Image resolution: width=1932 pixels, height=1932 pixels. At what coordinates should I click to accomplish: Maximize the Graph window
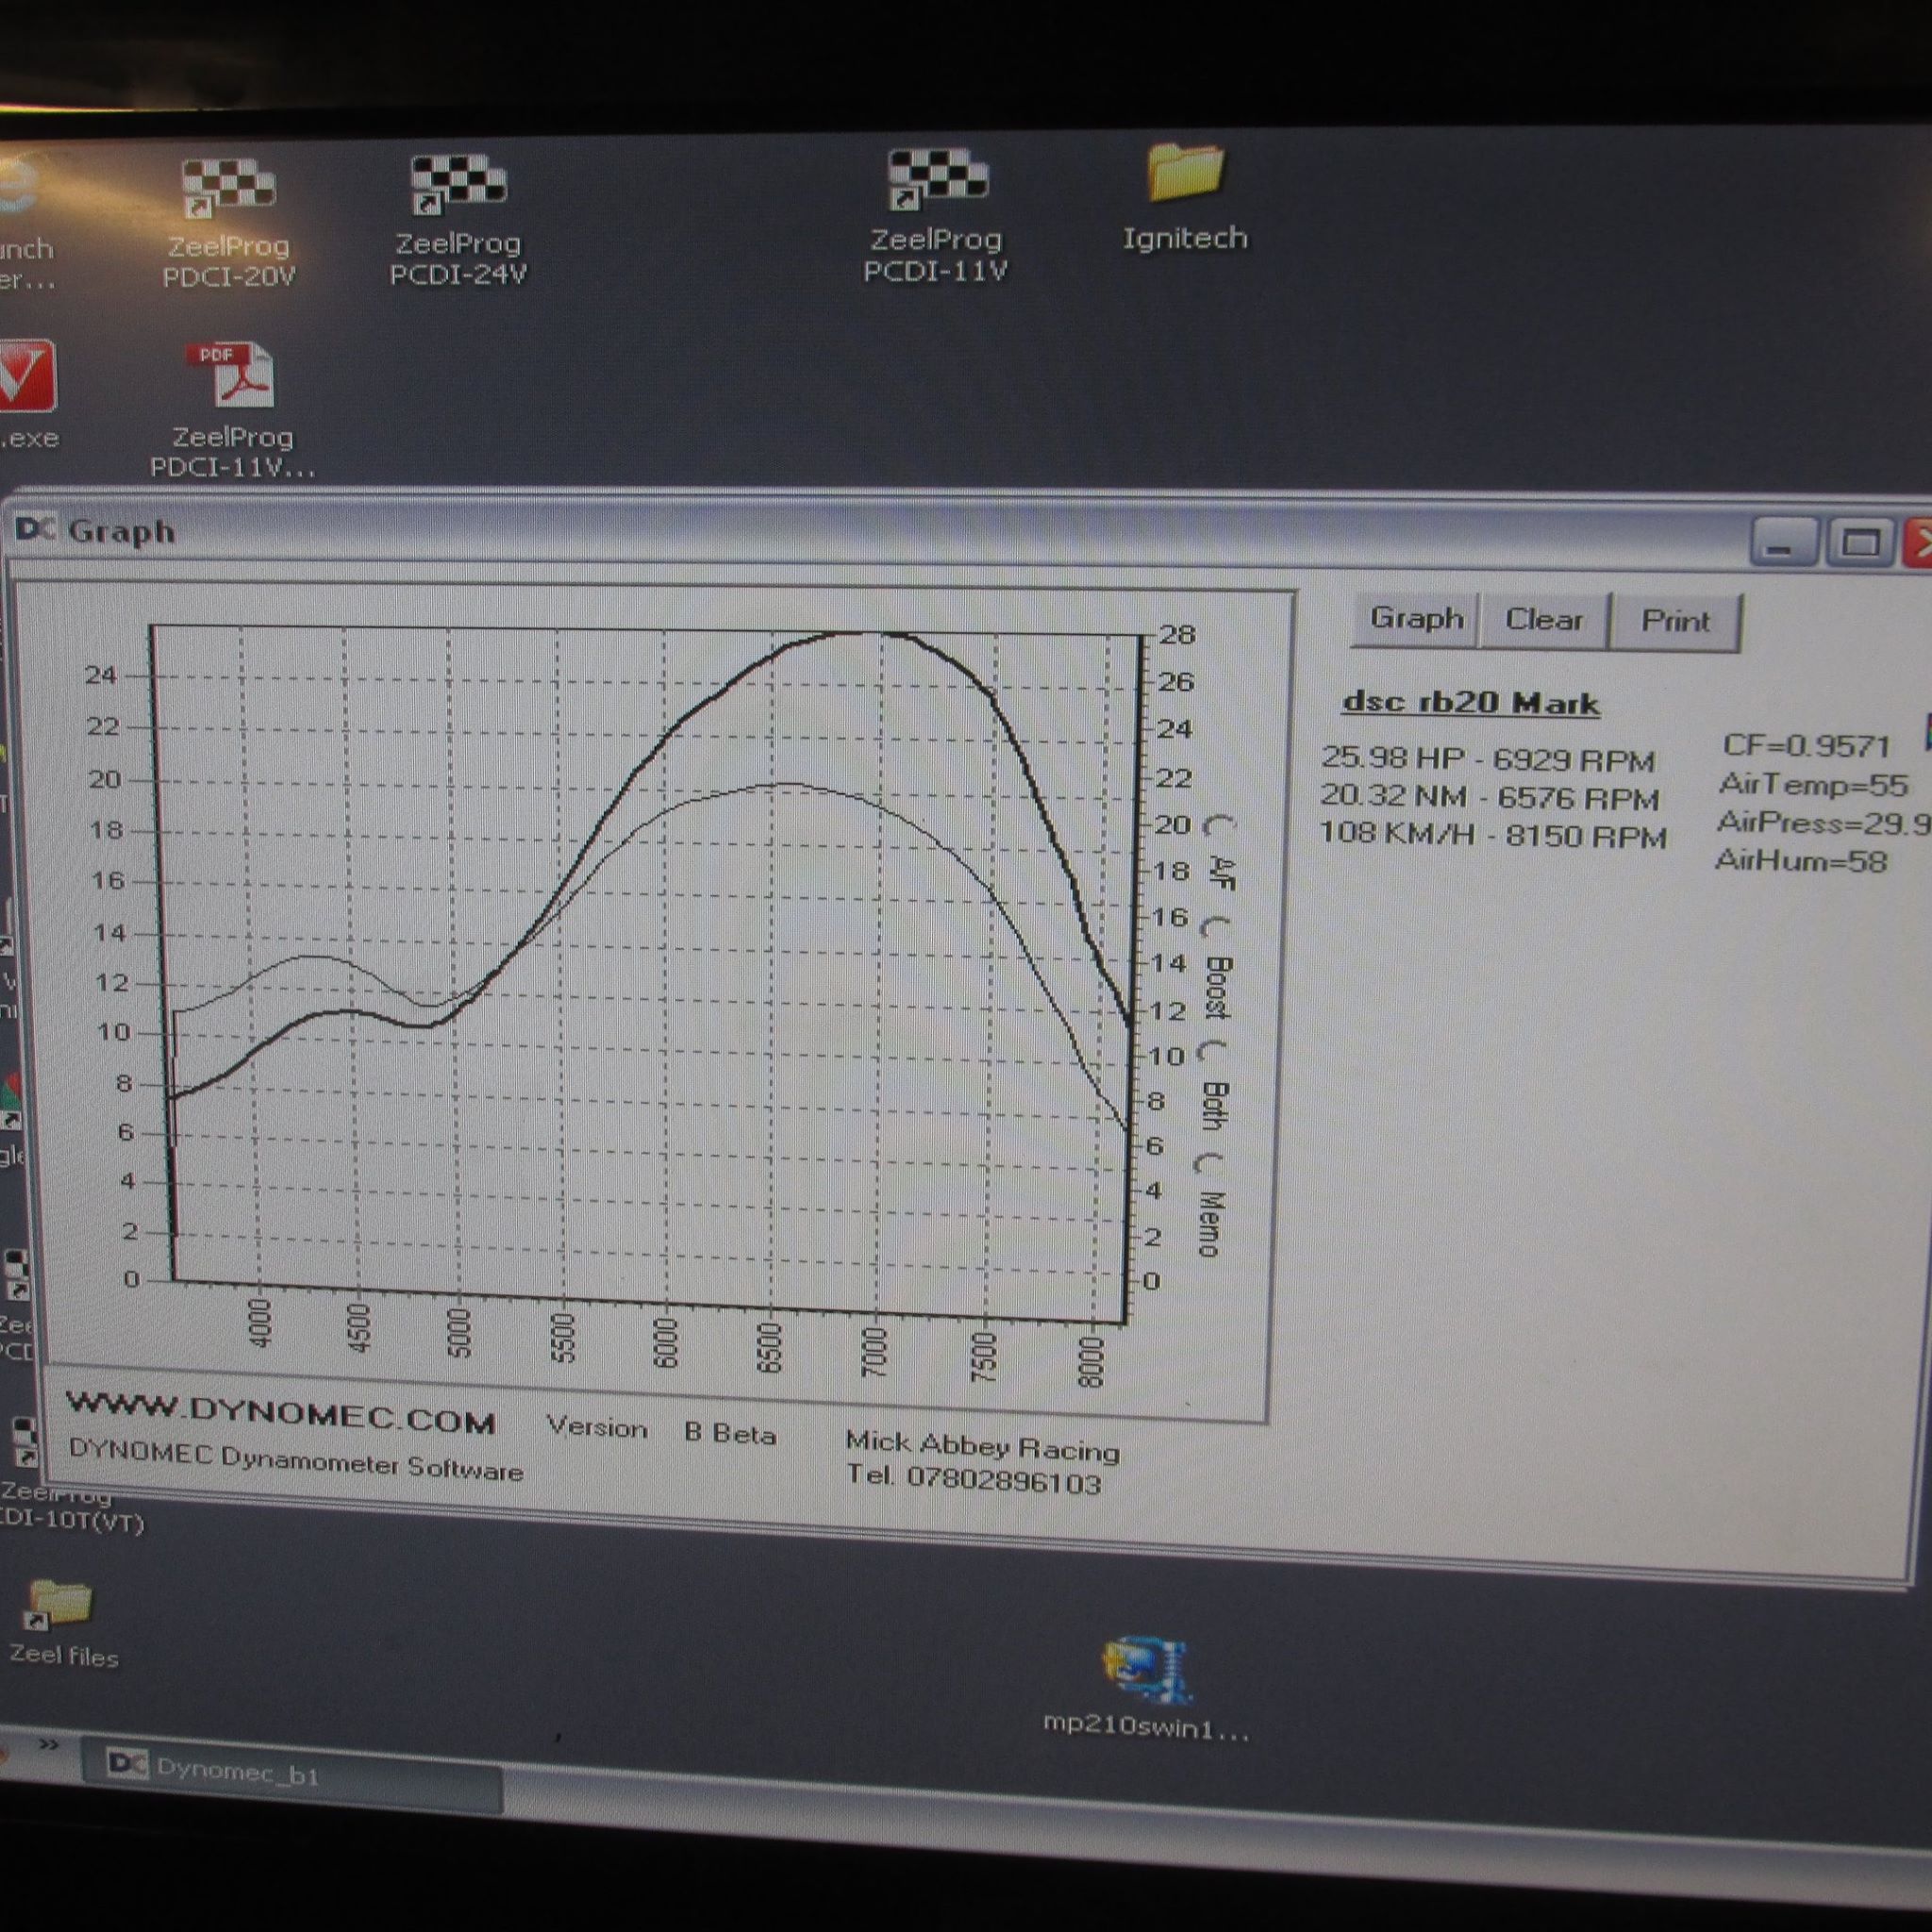click(x=1859, y=543)
